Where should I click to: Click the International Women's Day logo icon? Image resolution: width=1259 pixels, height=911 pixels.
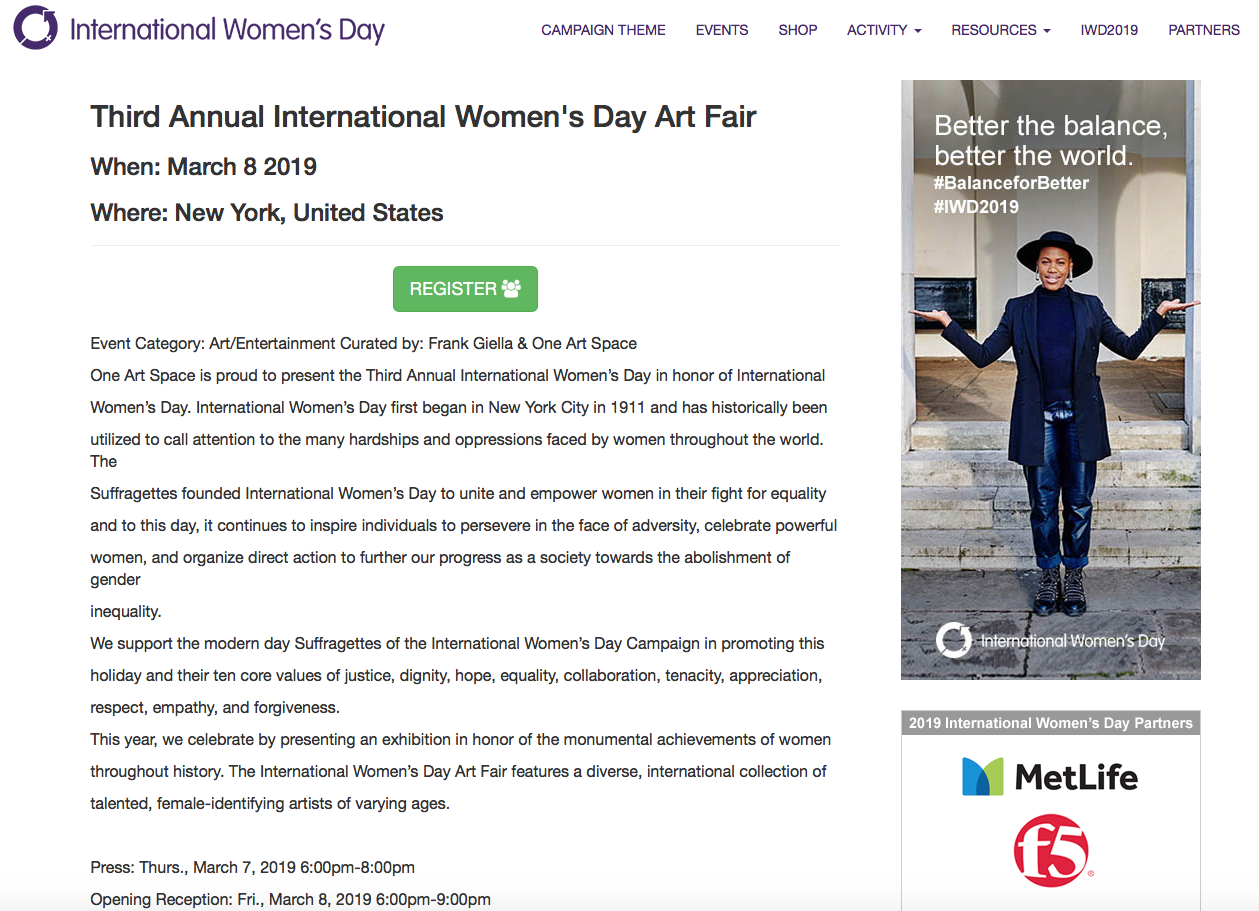[36, 28]
